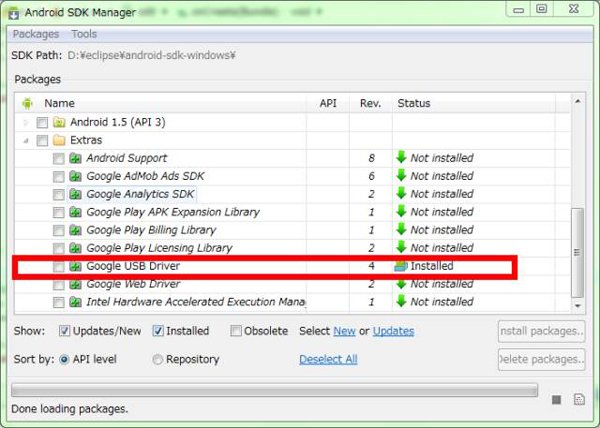Click the Delete packages button

(541, 360)
